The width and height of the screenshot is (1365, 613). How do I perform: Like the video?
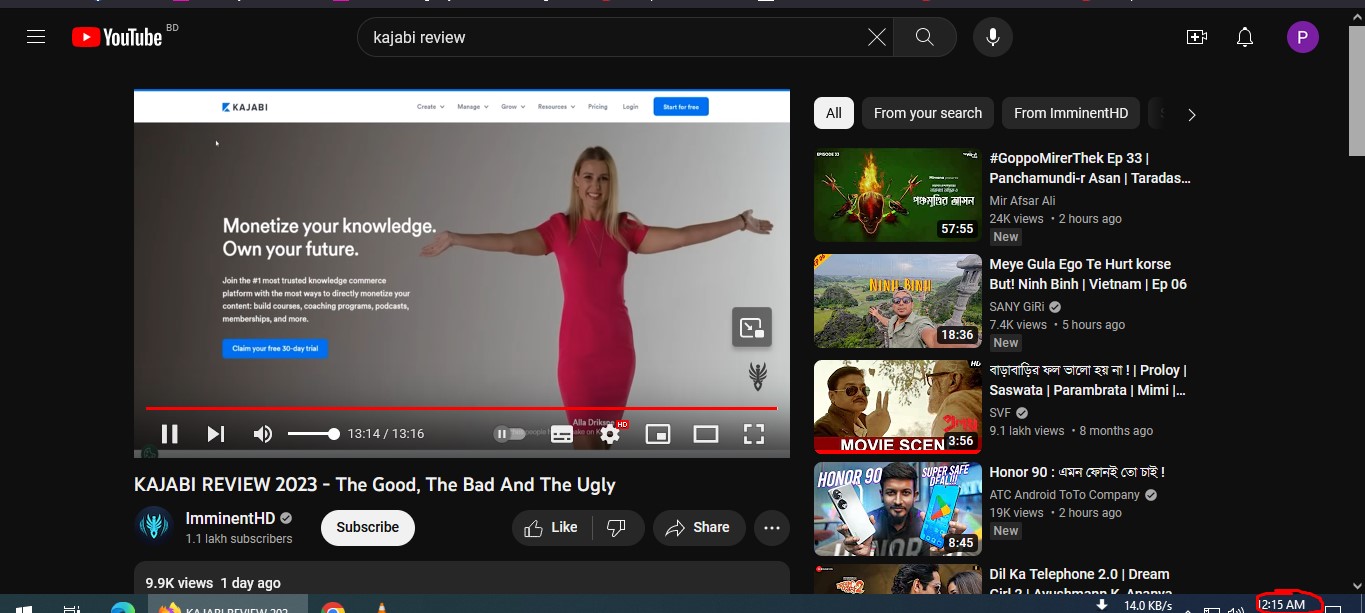tap(551, 527)
